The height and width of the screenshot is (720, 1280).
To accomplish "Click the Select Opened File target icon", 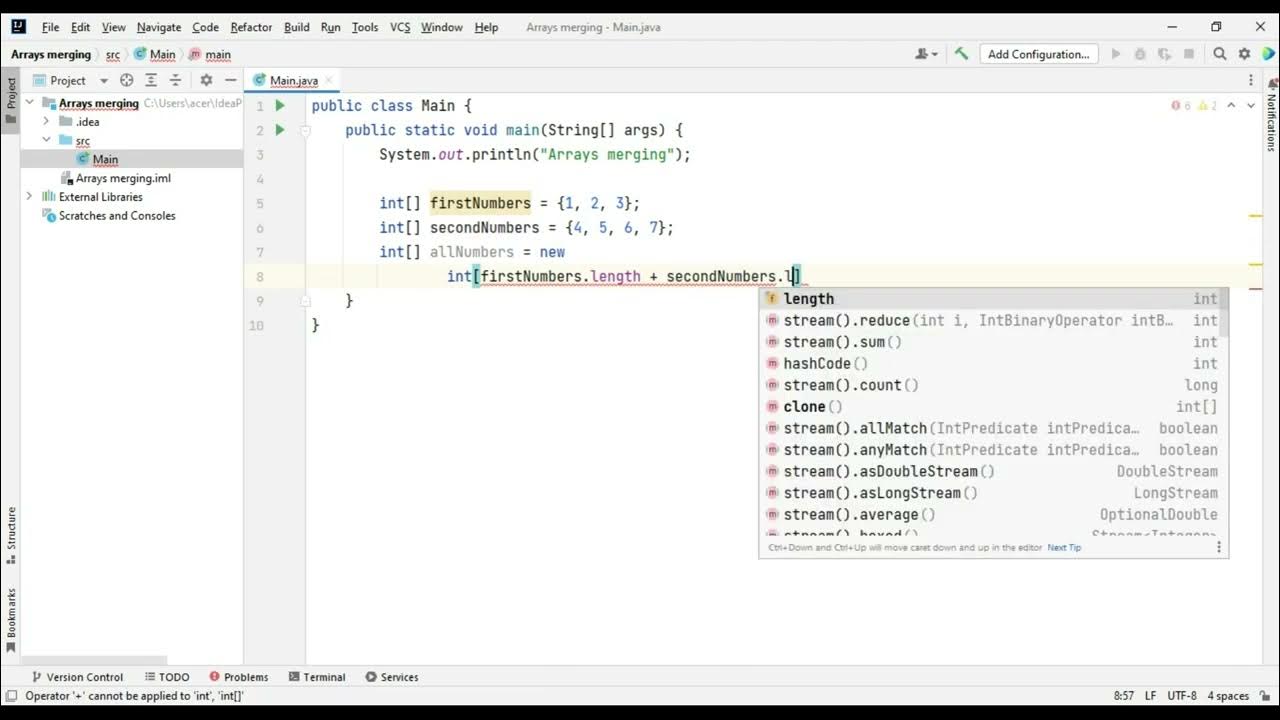I will [127, 80].
